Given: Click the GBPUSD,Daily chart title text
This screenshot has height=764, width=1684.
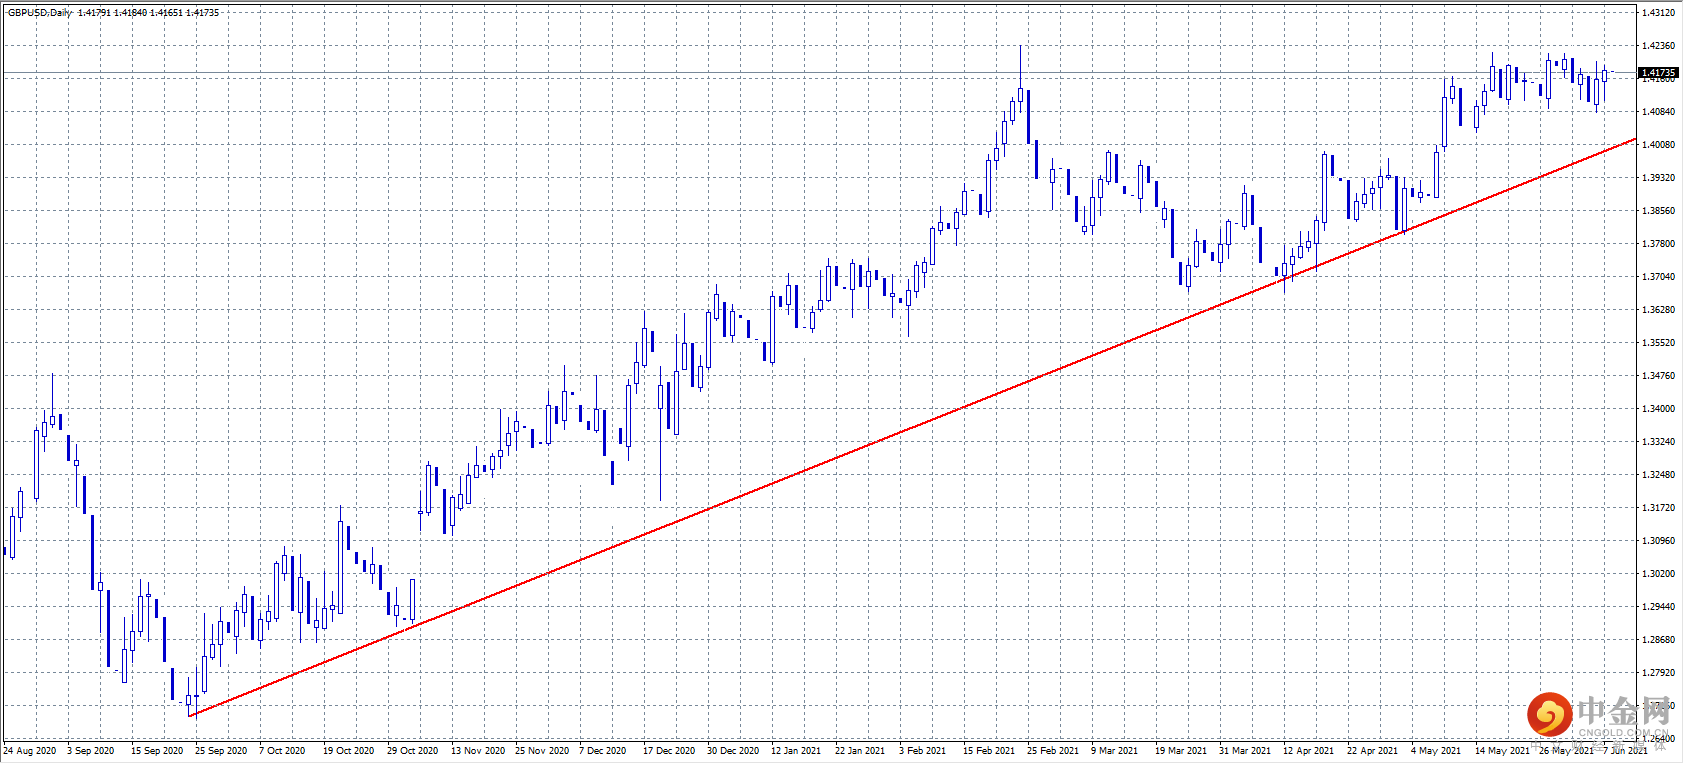Looking at the screenshot, I should 40,13.
